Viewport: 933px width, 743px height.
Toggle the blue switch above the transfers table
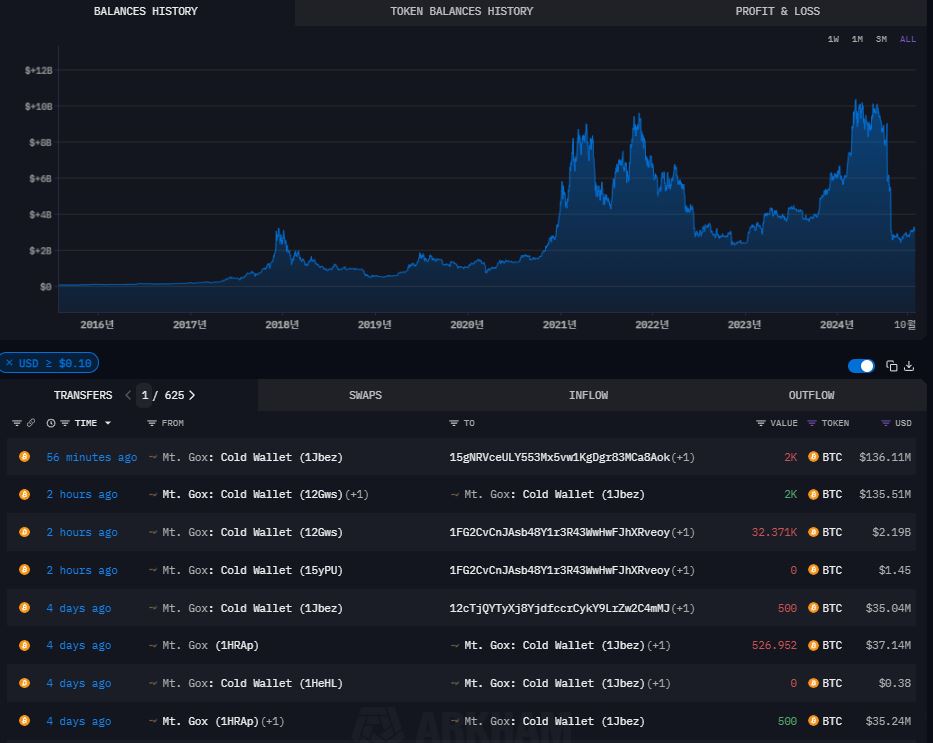861,366
